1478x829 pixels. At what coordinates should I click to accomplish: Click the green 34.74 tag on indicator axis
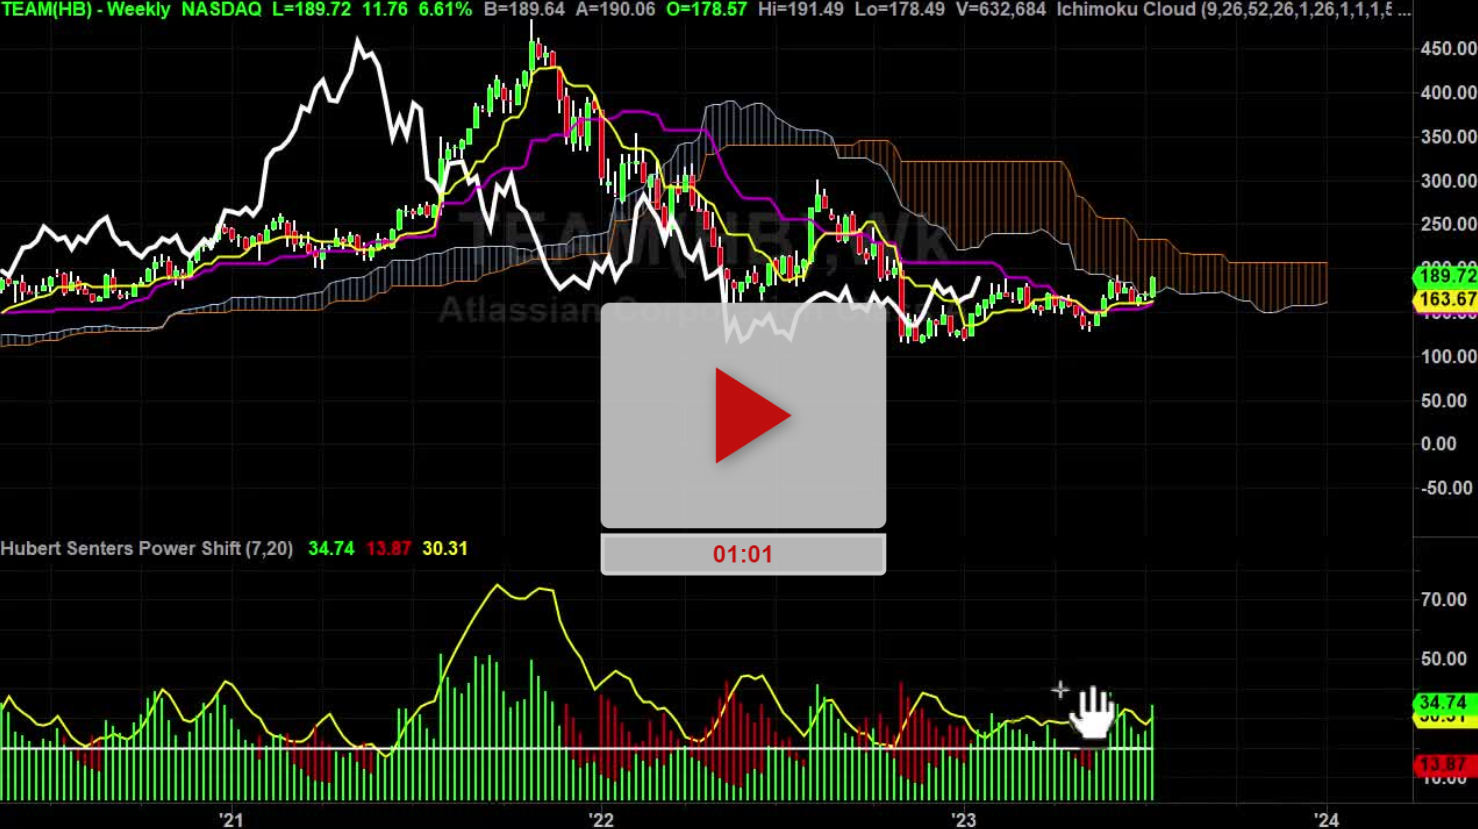click(x=1446, y=703)
